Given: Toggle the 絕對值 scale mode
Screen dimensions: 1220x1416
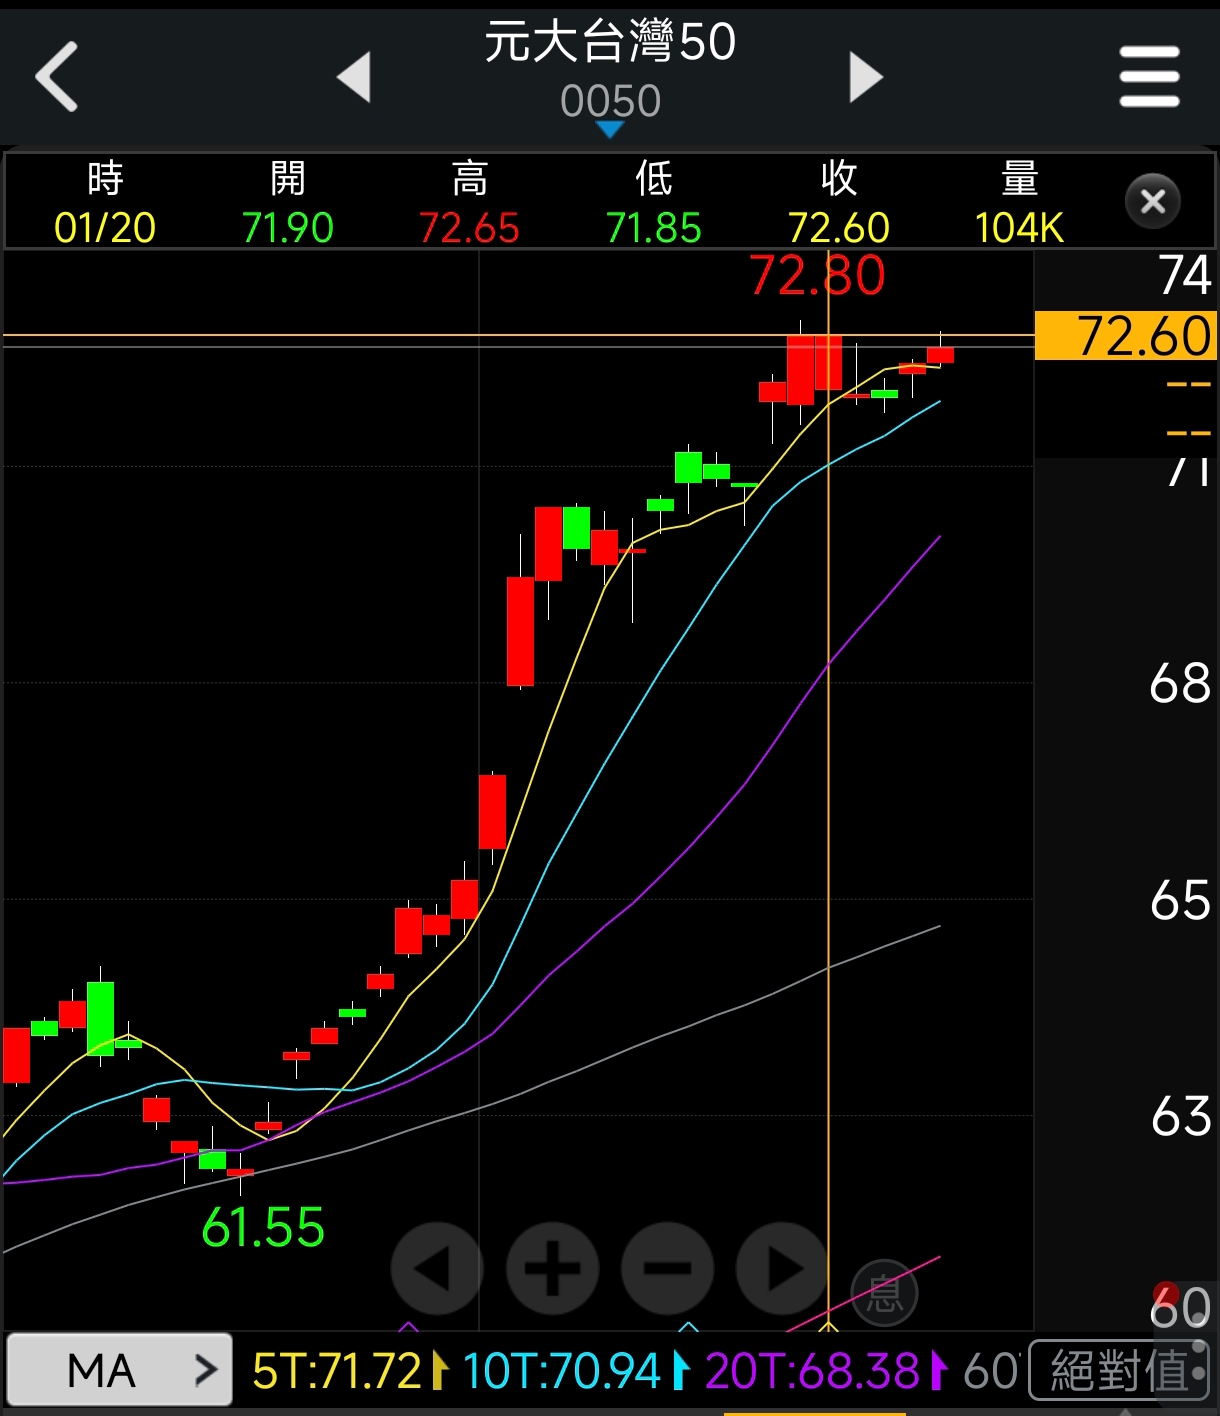Looking at the screenshot, I should [1118, 1370].
